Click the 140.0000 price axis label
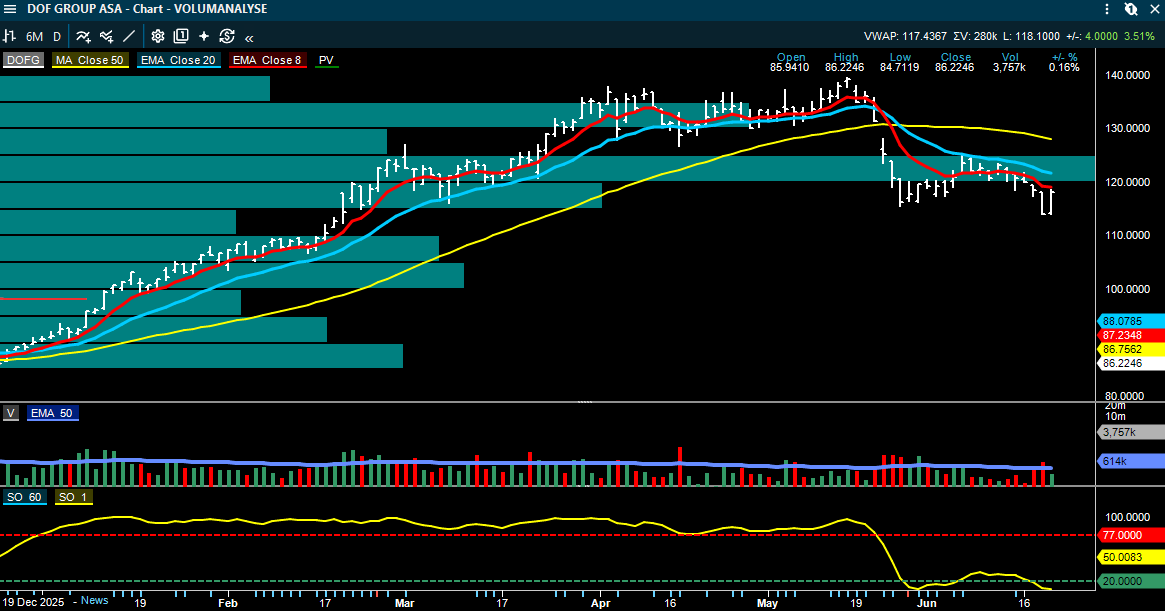This screenshot has width=1165, height=611. (x=1127, y=75)
